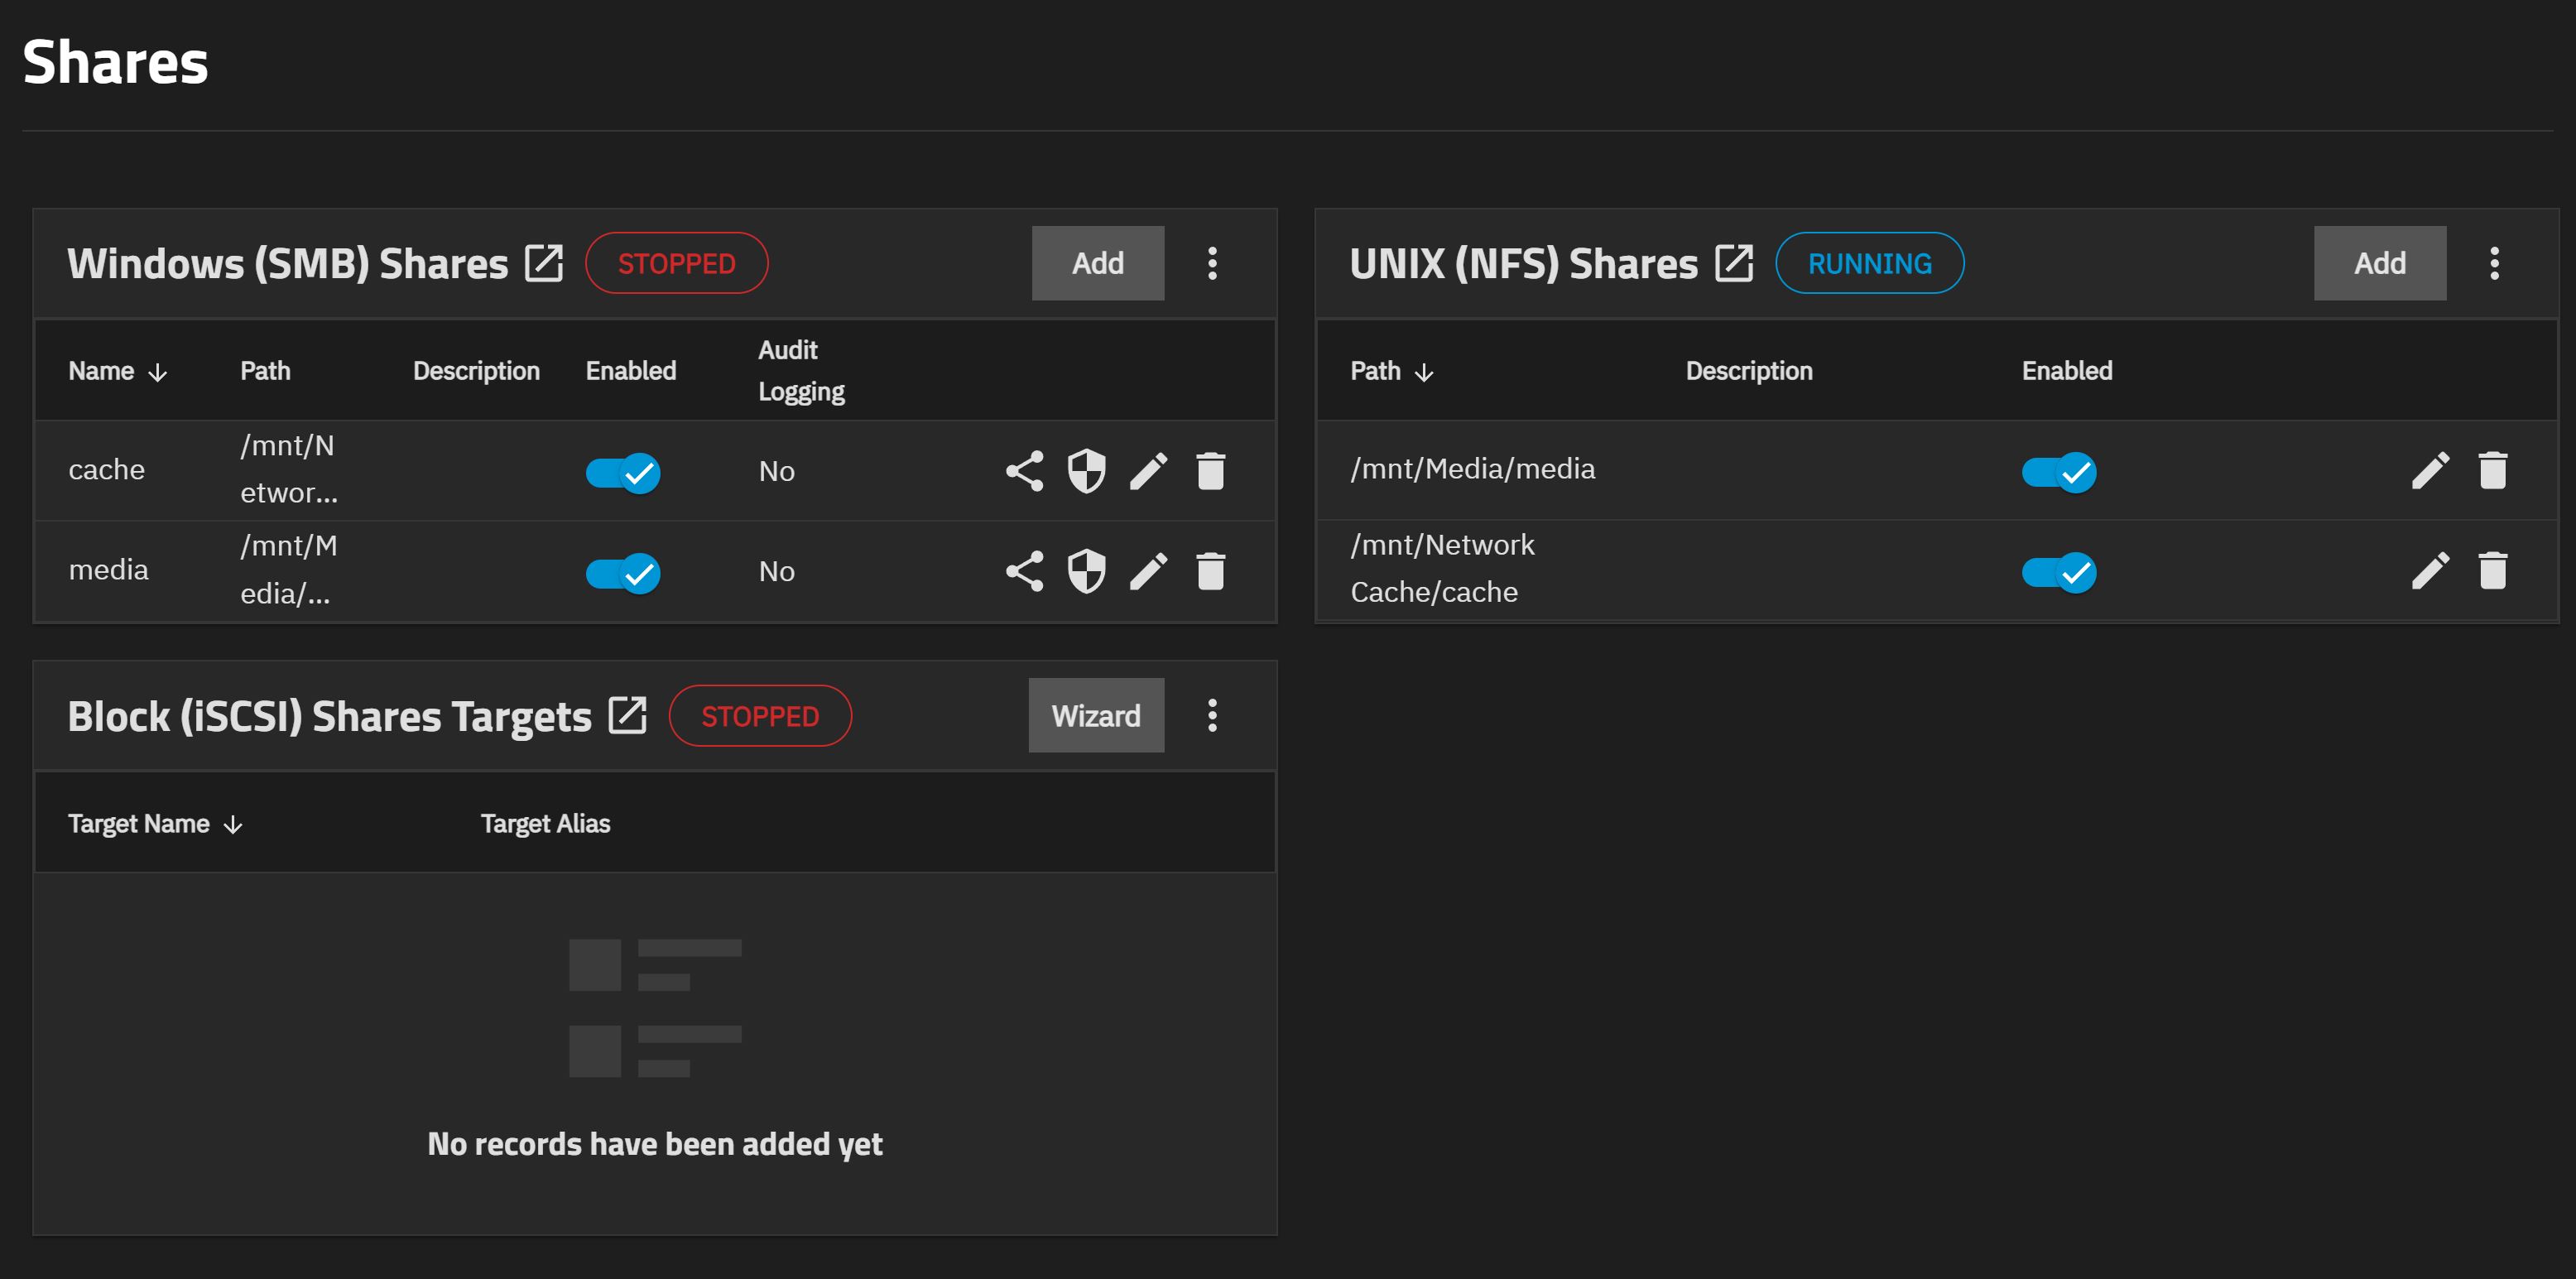The width and height of the screenshot is (2576, 1279).
Task: Delete the media SMB share
Action: pos(1210,571)
